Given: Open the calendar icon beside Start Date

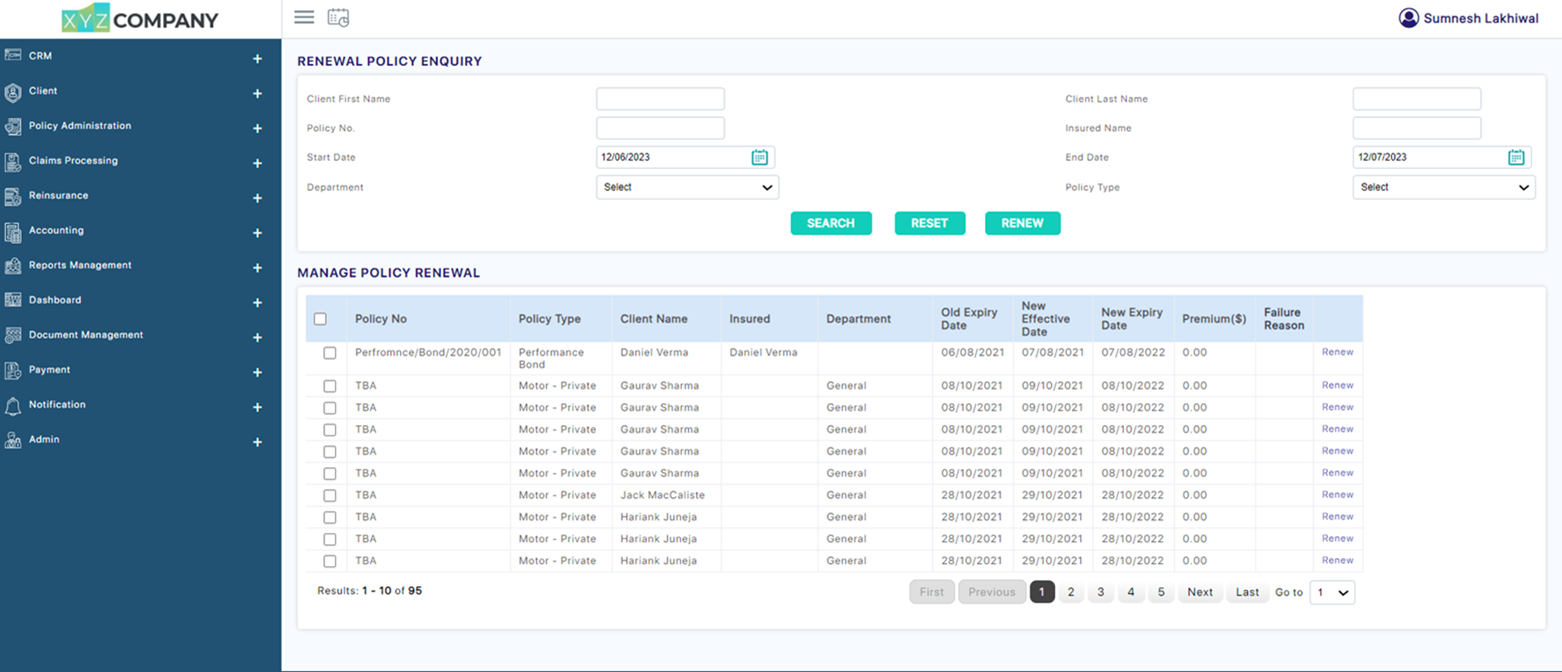Looking at the screenshot, I should point(760,157).
